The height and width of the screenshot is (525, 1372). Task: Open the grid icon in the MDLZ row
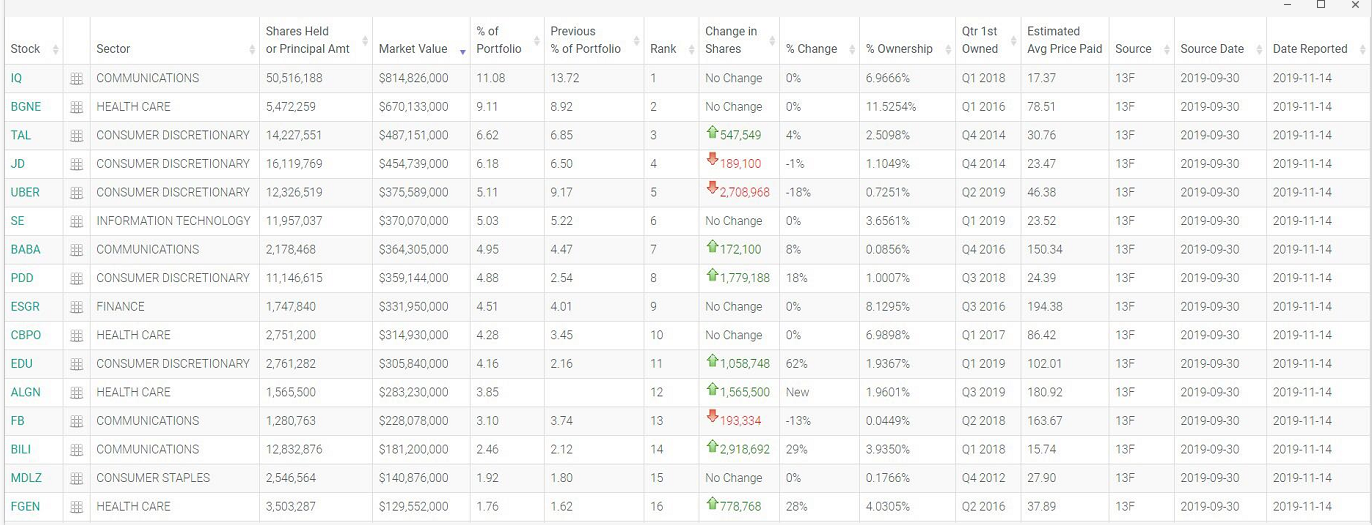click(76, 478)
